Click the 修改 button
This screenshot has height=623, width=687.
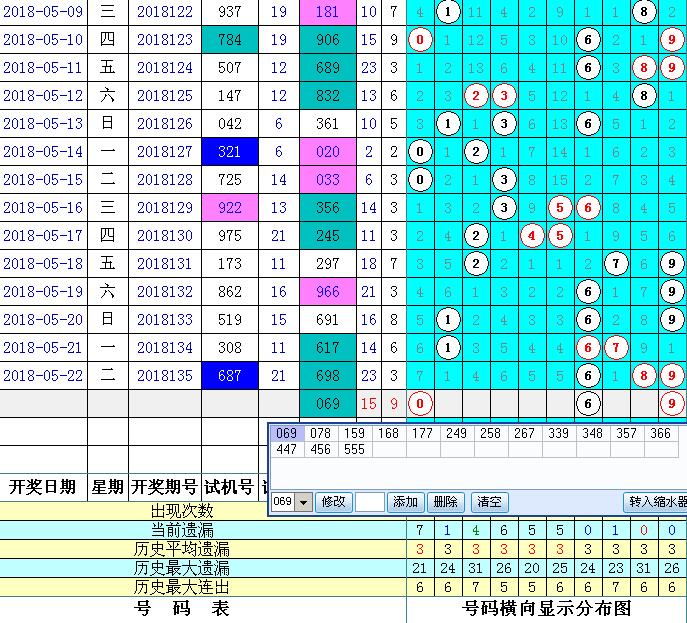[x=333, y=502]
